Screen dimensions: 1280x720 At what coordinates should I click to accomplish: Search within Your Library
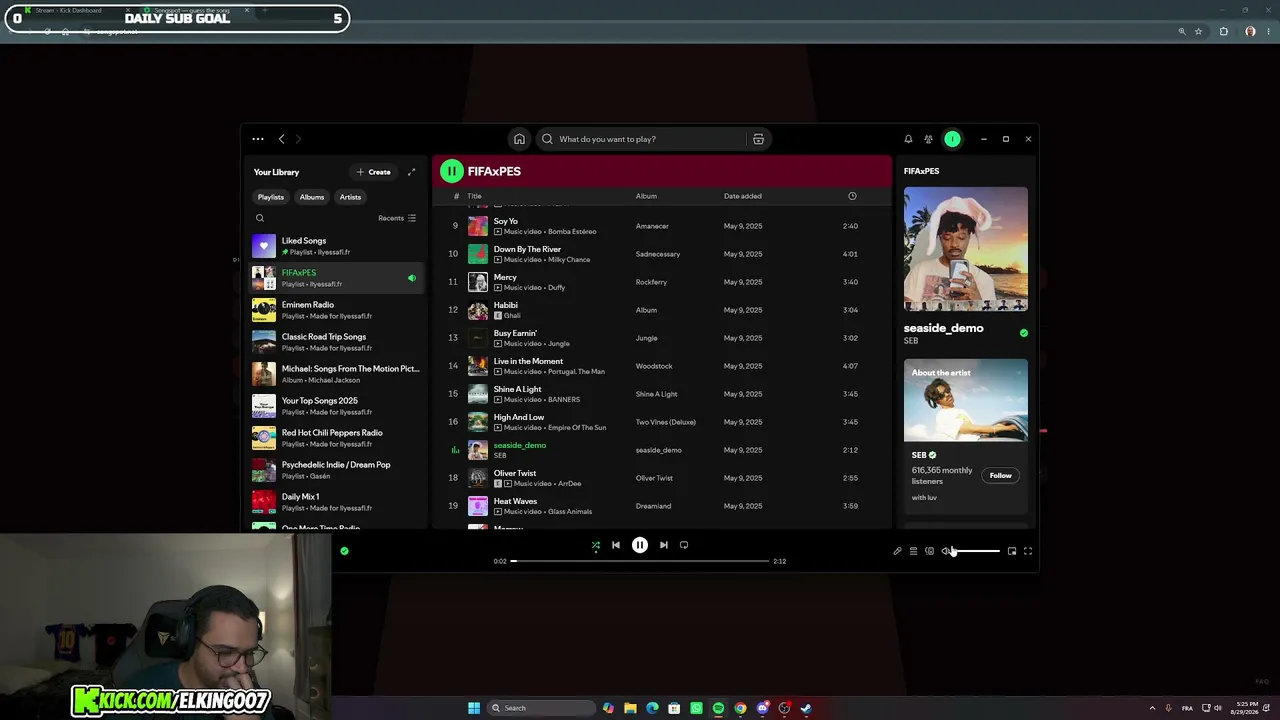[x=260, y=218]
